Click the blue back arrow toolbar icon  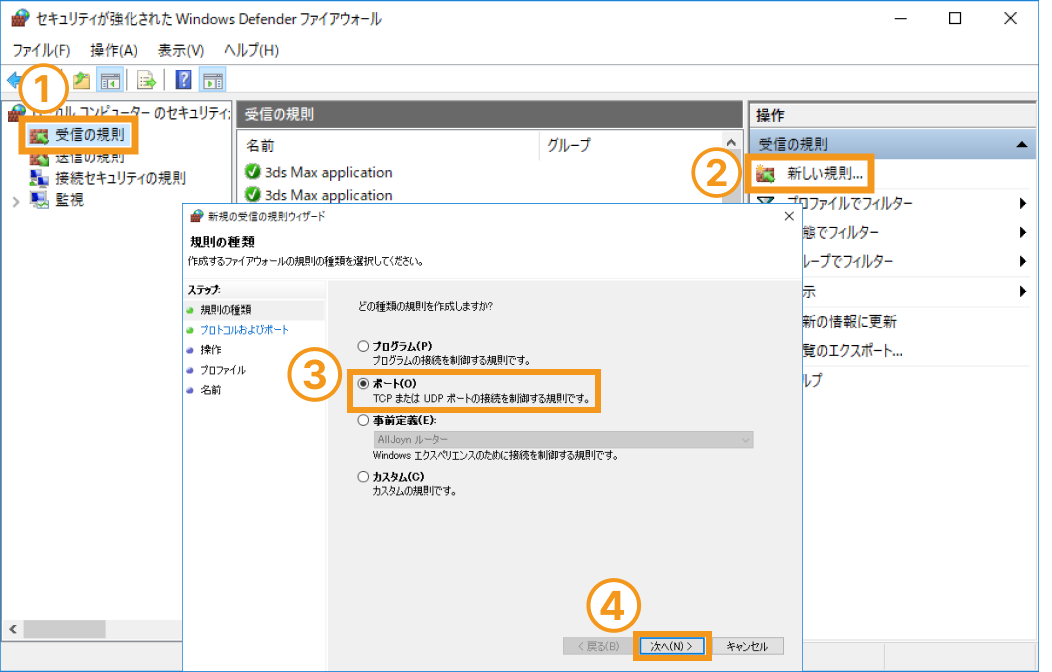[13, 80]
